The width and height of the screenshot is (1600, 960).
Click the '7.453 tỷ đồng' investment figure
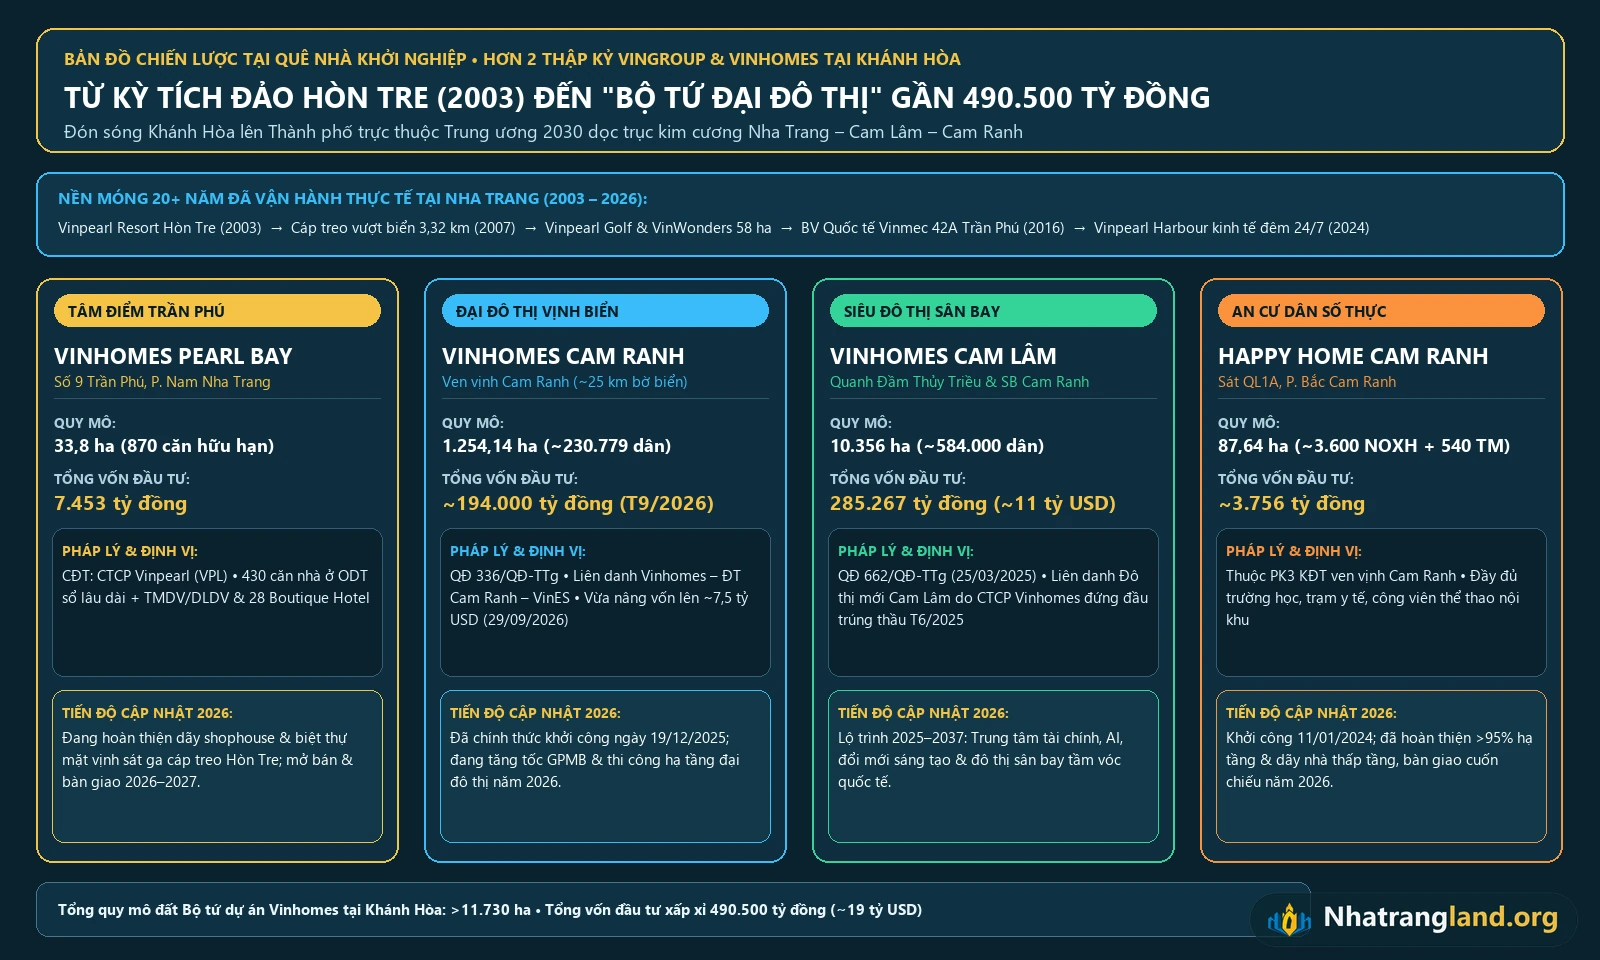(x=121, y=503)
